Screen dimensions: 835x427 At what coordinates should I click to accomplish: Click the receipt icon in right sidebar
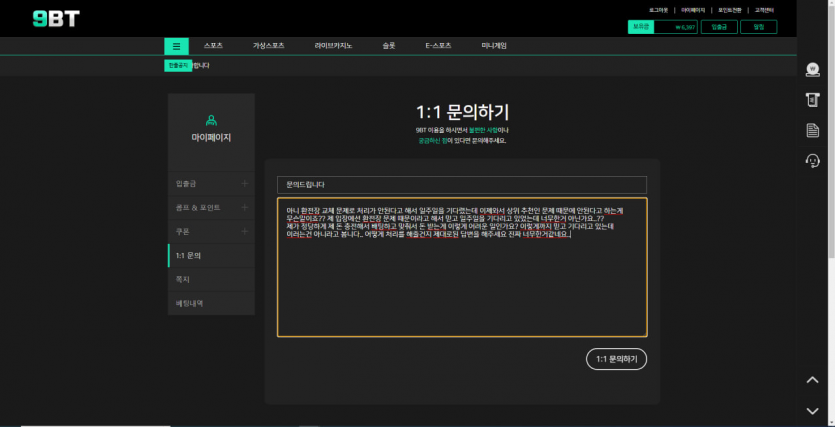(x=812, y=100)
